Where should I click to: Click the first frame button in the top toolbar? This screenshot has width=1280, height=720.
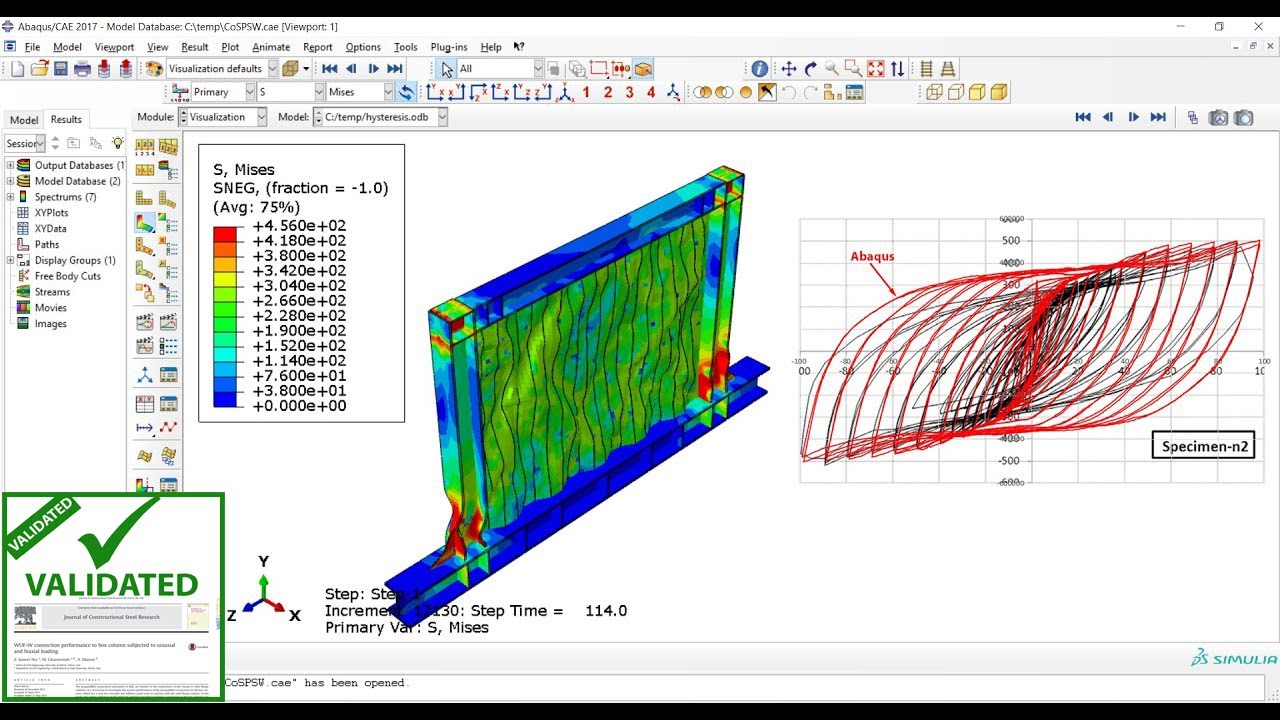[x=329, y=69]
